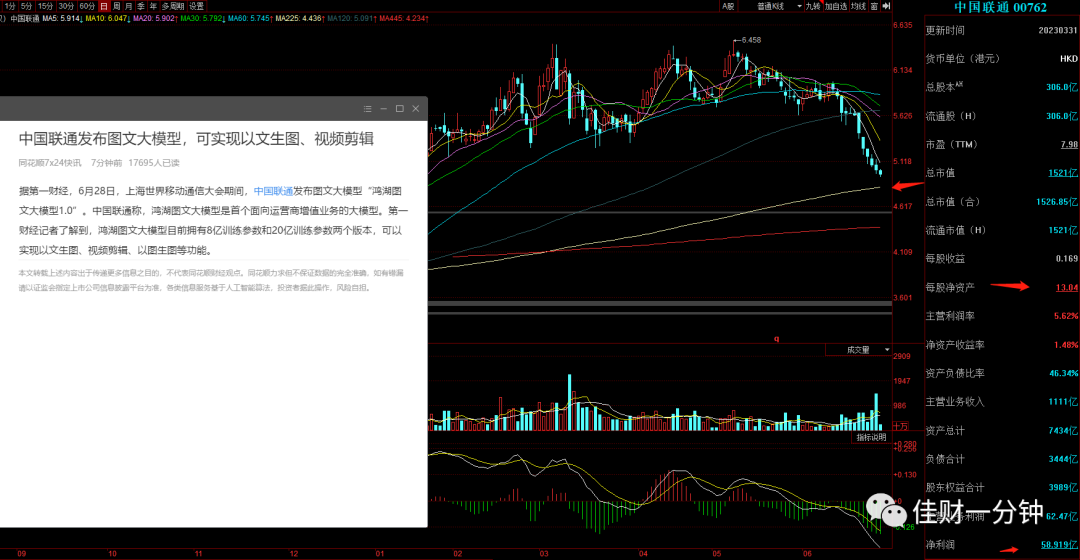Select the 日 daily K-line period

(104, 6)
